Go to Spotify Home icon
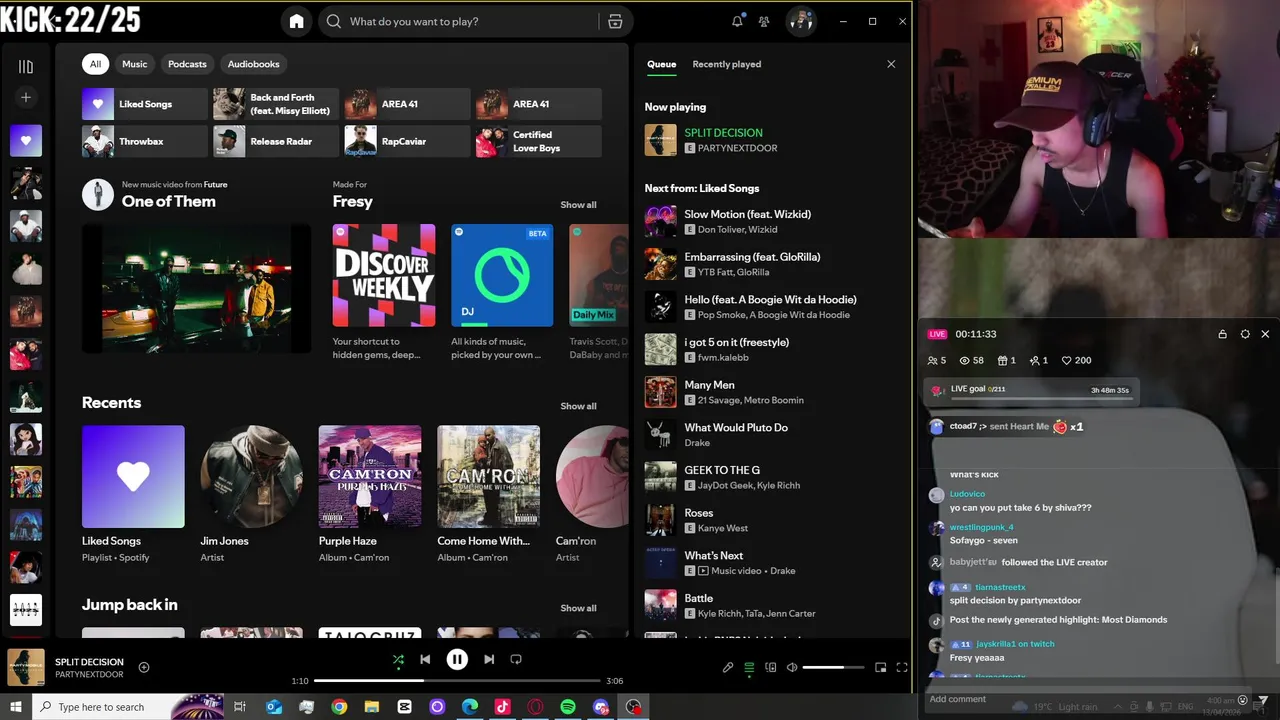This screenshot has height=720, width=1280. [296, 21]
